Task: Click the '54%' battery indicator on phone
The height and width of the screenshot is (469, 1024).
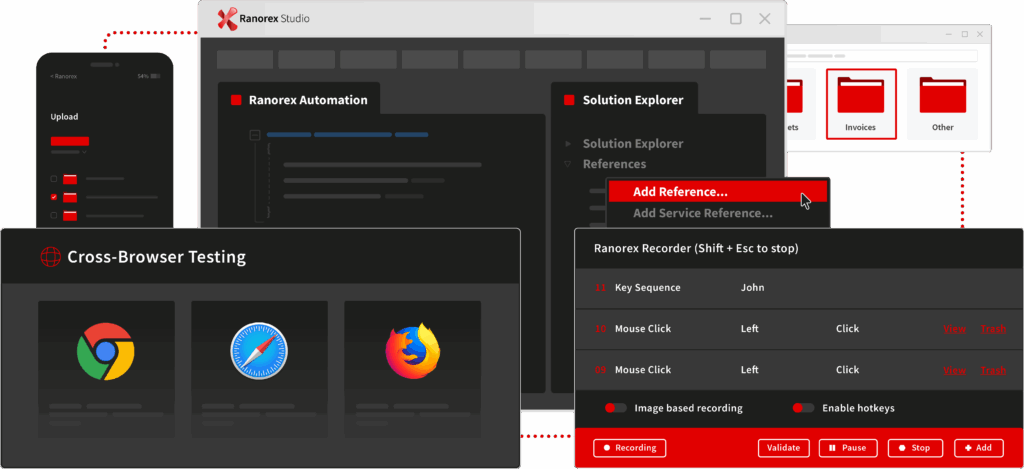Action: [142, 76]
